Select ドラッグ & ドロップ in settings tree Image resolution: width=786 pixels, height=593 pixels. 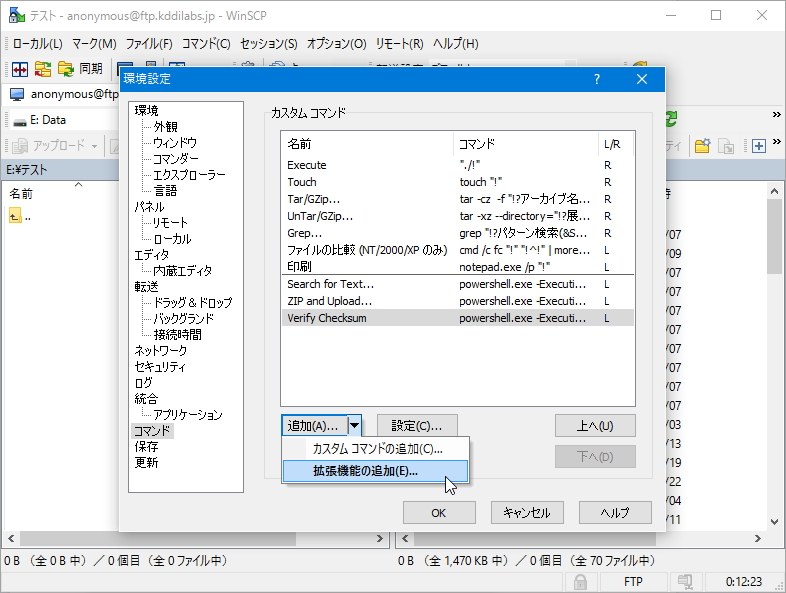192,302
